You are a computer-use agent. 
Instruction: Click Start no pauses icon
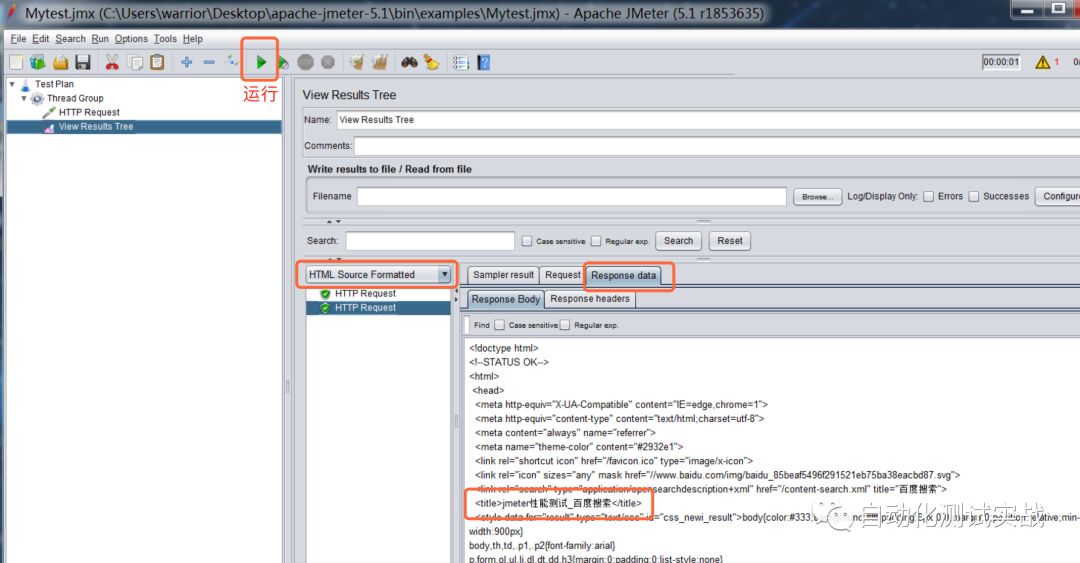(x=282, y=63)
